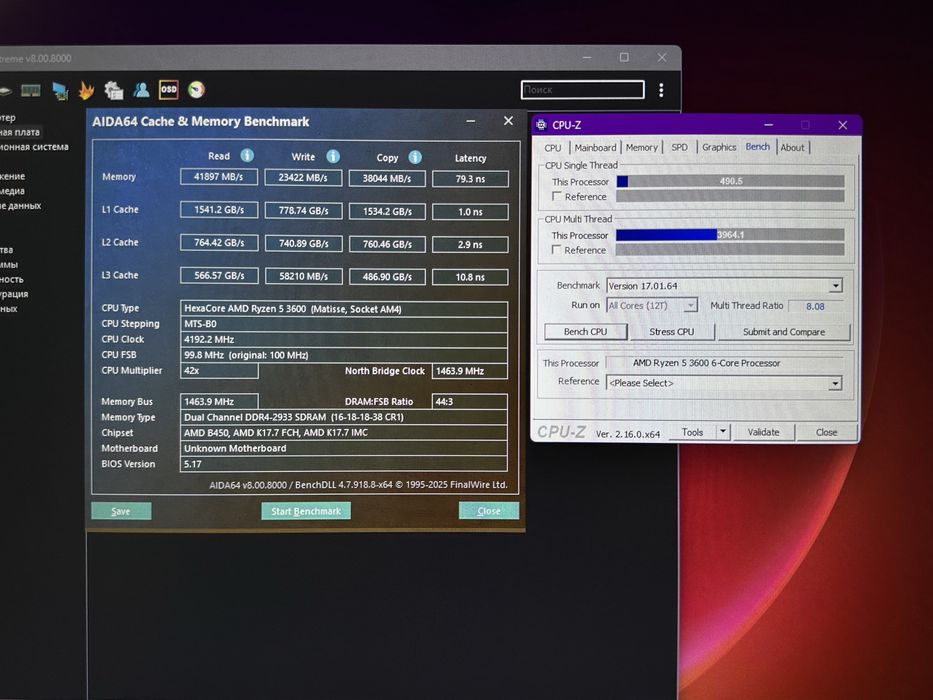Enable the Single Thread Reference checkbox

(557, 196)
